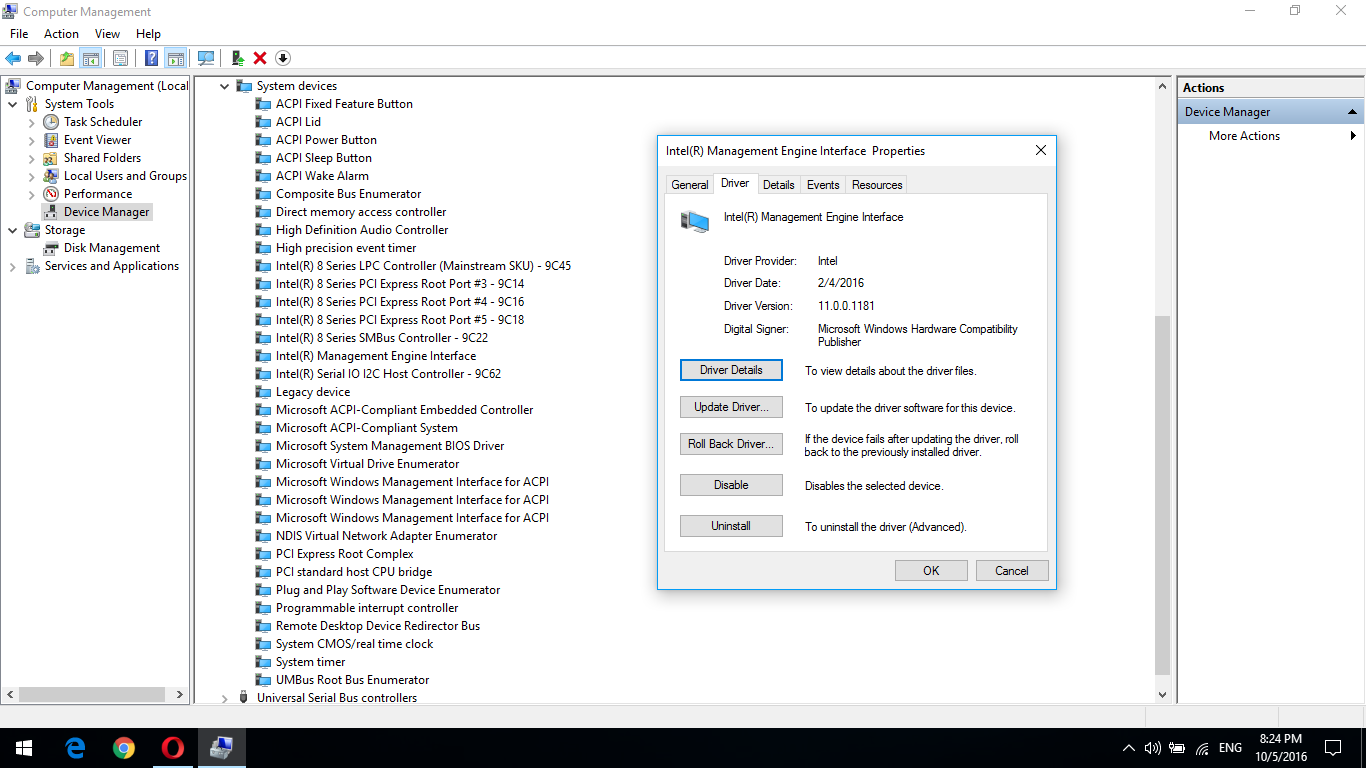Open the Windows Start button
1366x768 pixels.
(24, 748)
